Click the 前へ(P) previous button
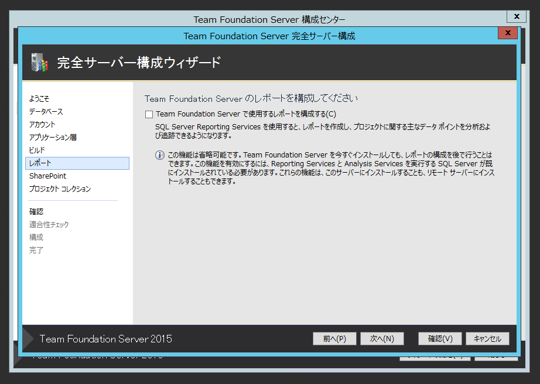 (334, 339)
